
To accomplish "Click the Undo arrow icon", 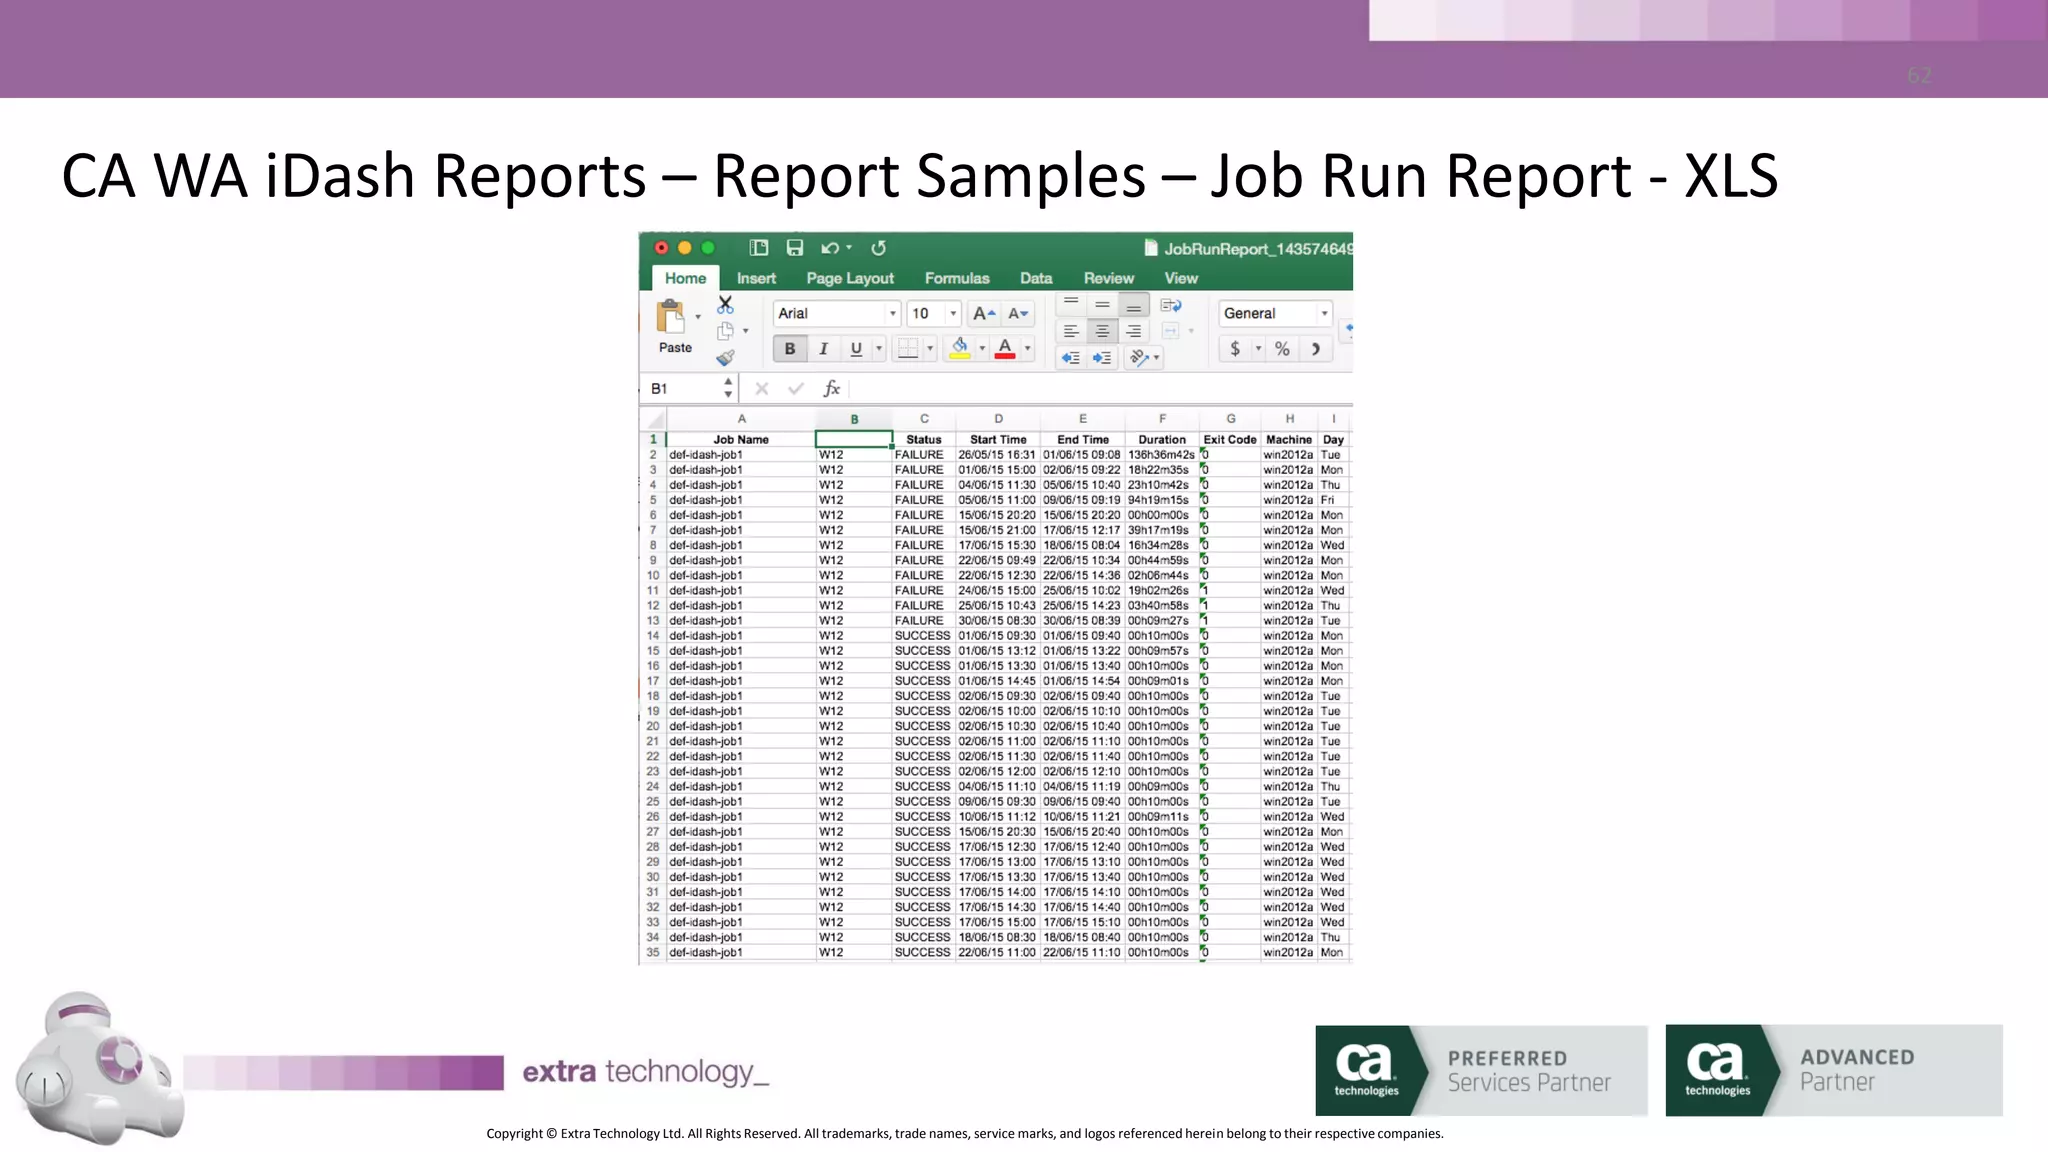I will tap(829, 248).
